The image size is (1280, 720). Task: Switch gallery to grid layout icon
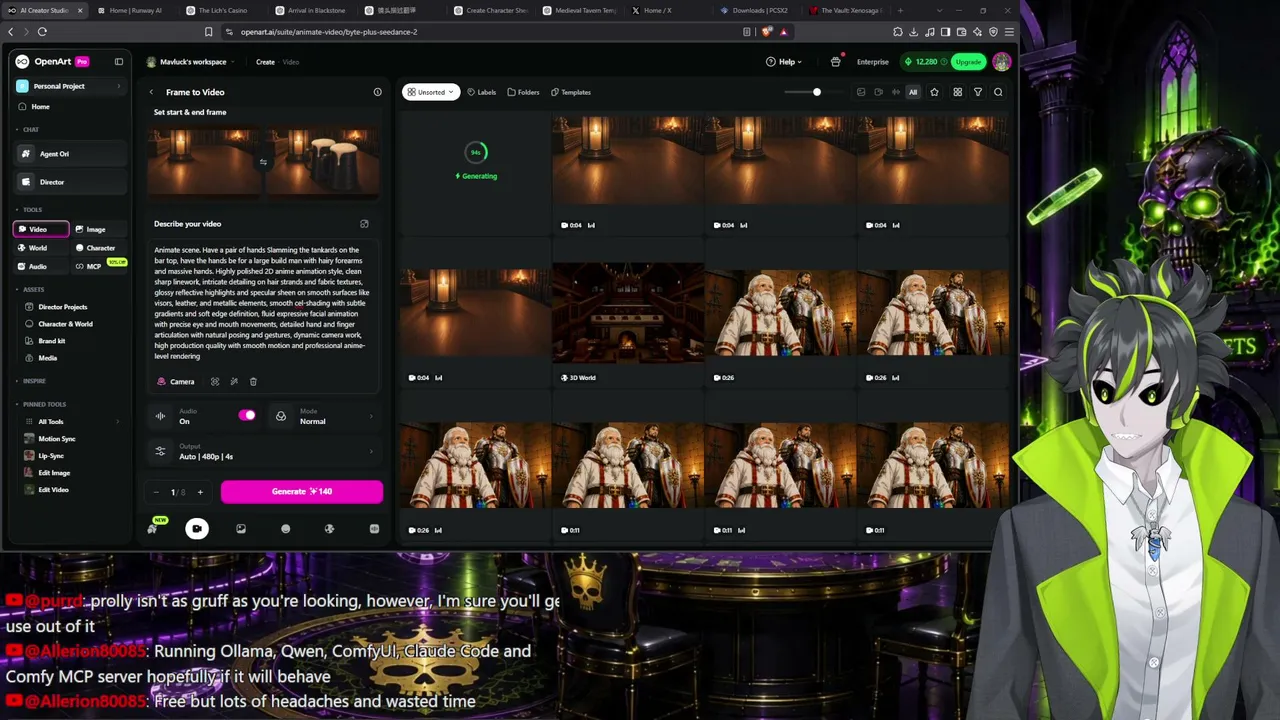[x=957, y=92]
